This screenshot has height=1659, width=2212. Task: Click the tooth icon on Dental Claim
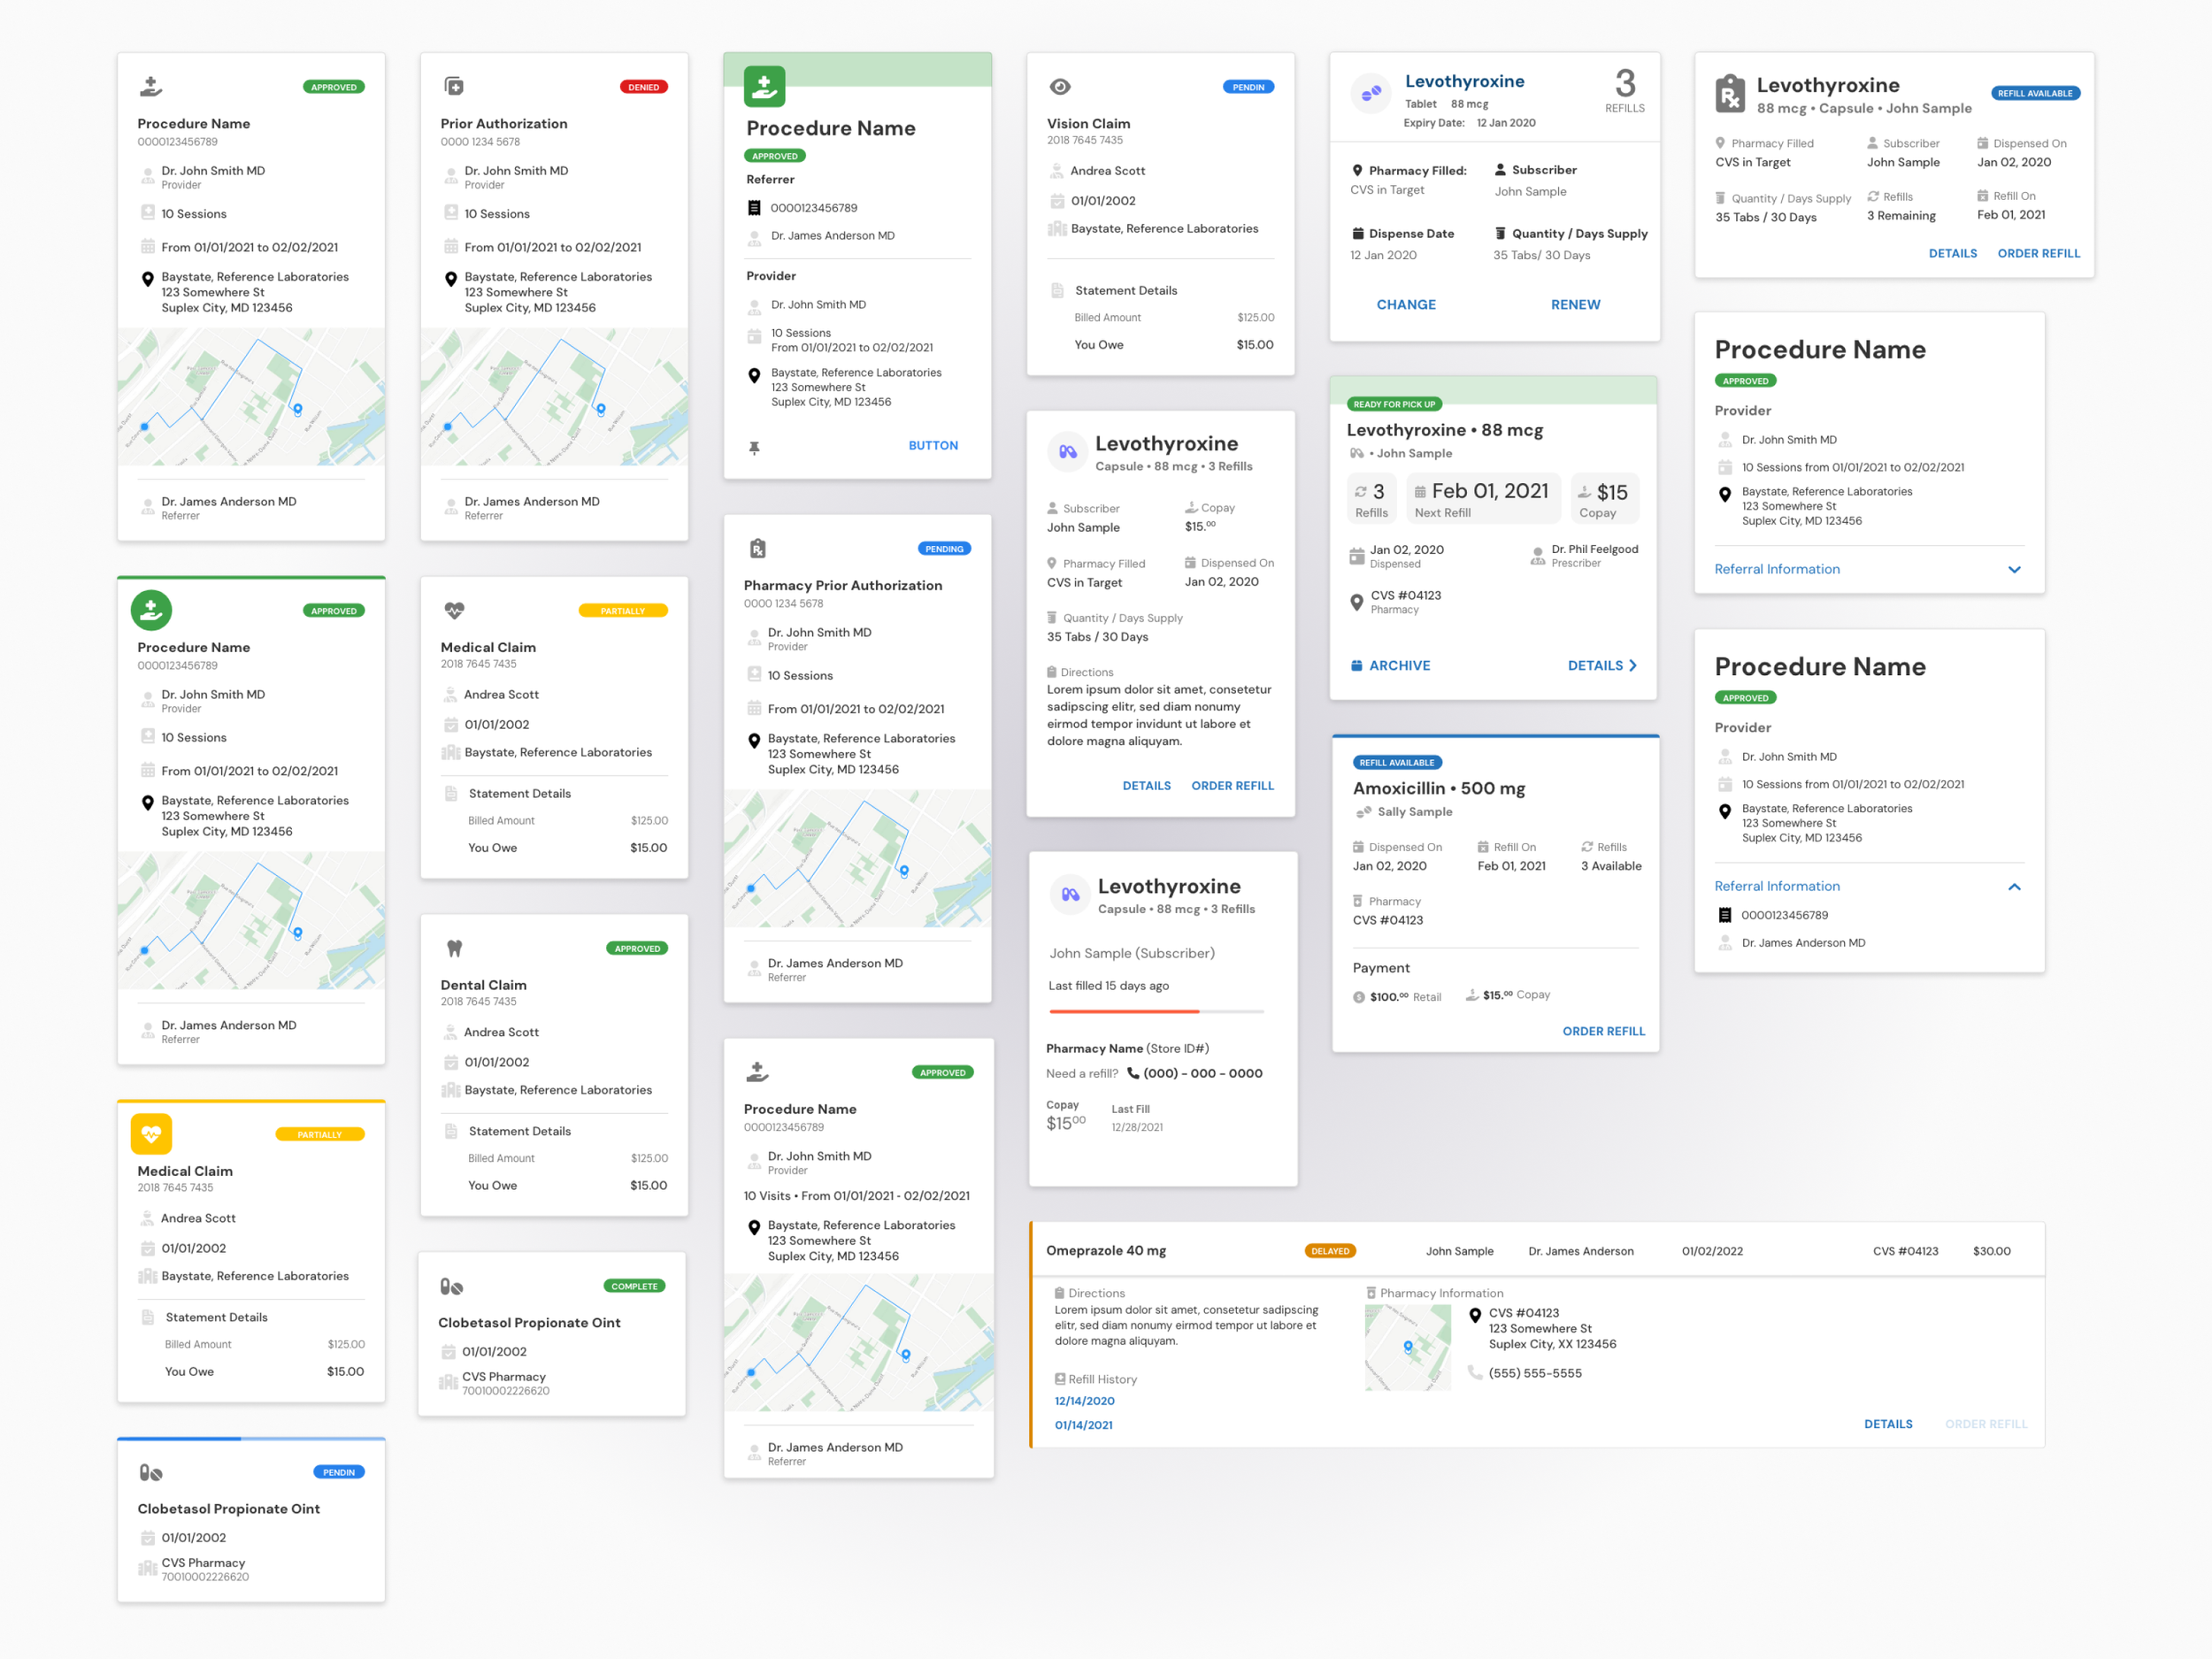coord(454,948)
